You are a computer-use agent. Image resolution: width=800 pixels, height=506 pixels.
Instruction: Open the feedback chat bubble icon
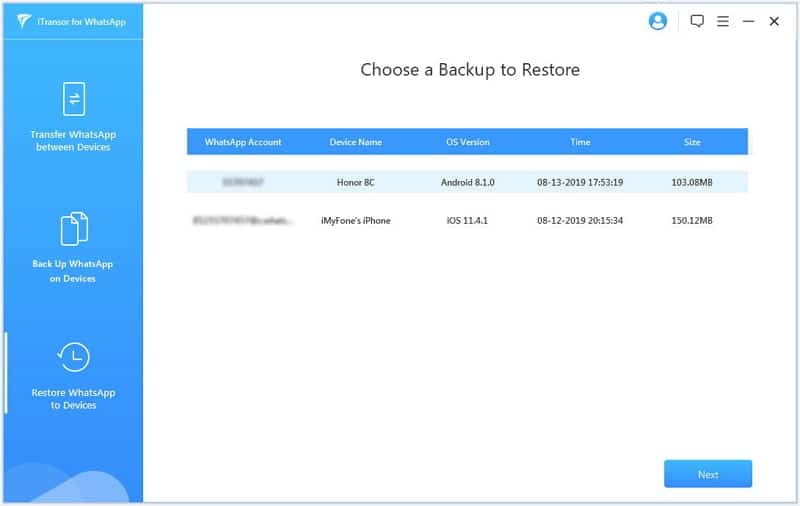point(697,21)
